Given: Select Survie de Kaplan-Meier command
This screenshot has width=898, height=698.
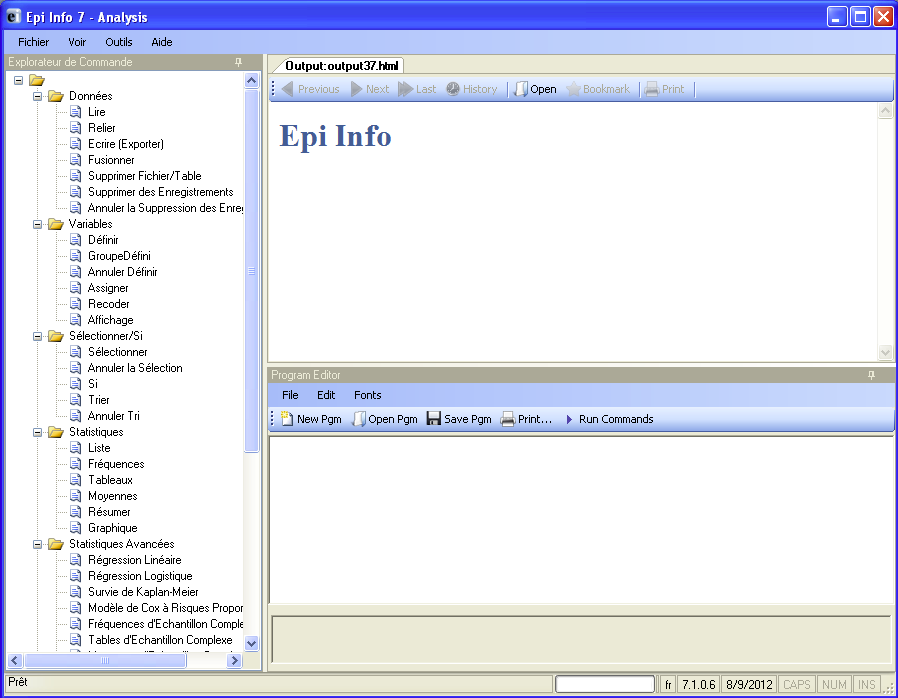Looking at the screenshot, I should [x=143, y=593].
